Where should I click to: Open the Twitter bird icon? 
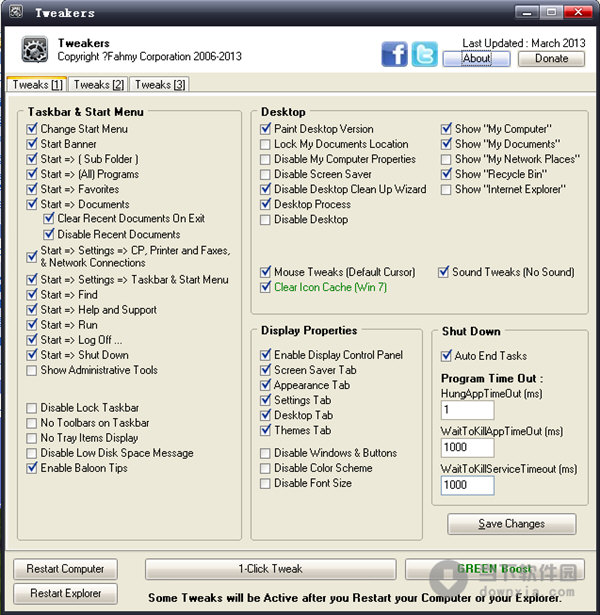click(424, 54)
